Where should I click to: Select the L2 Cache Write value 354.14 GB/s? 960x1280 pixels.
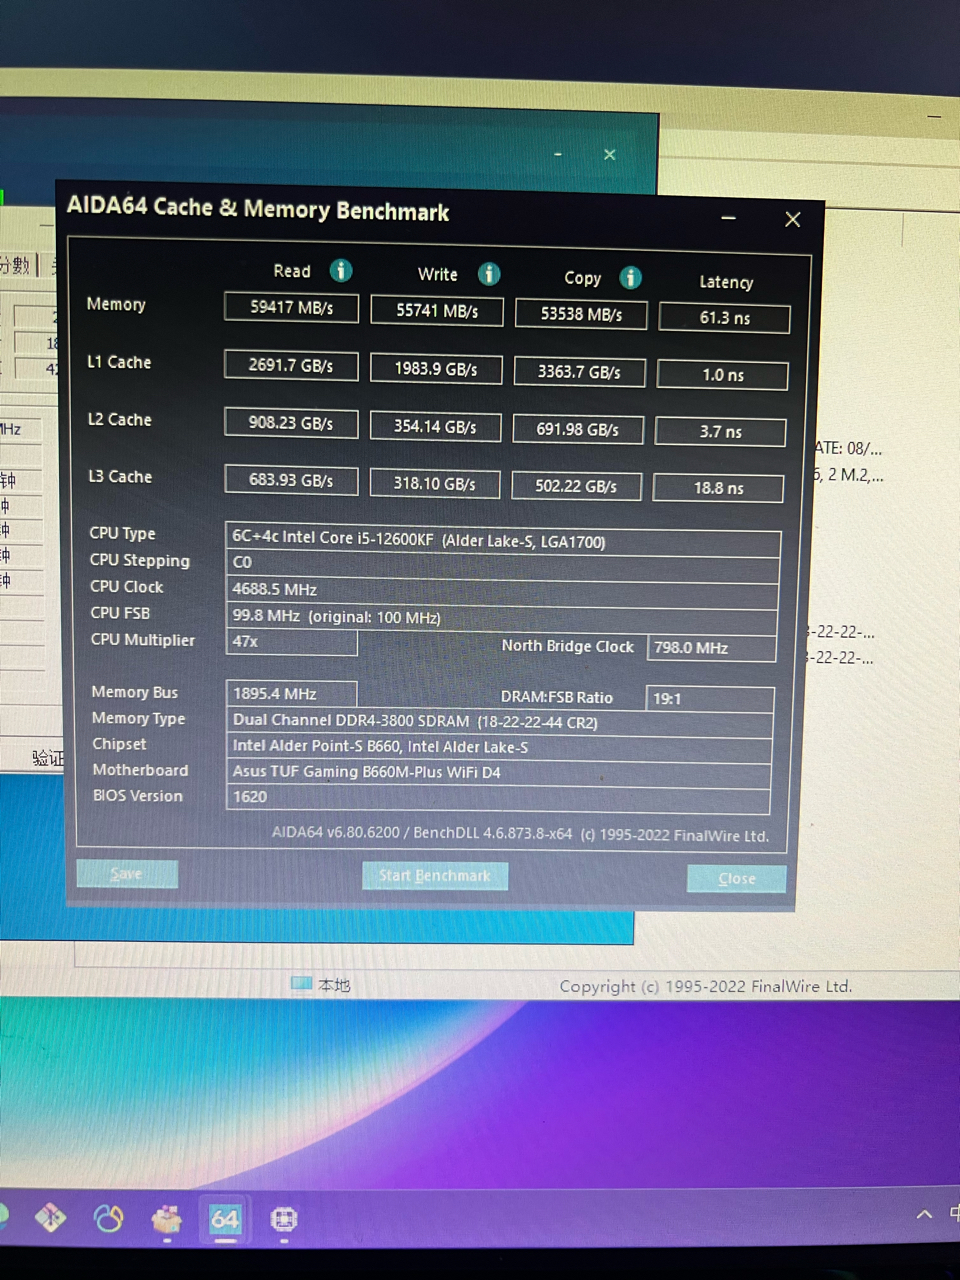435,426
